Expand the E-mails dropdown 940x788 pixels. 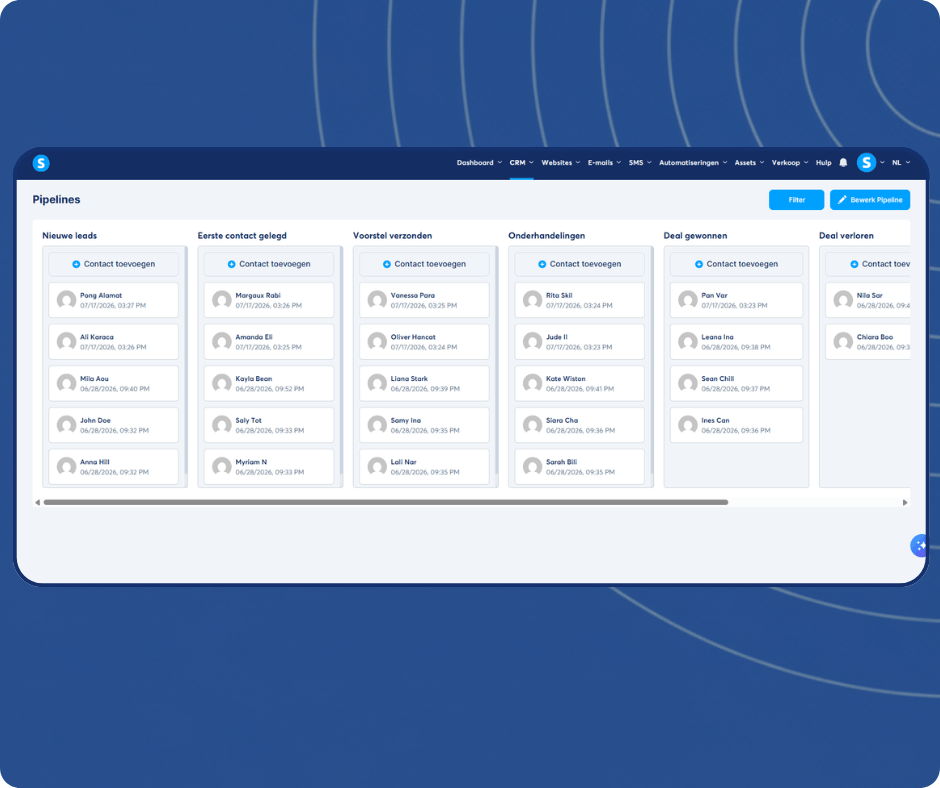[x=604, y=163]
